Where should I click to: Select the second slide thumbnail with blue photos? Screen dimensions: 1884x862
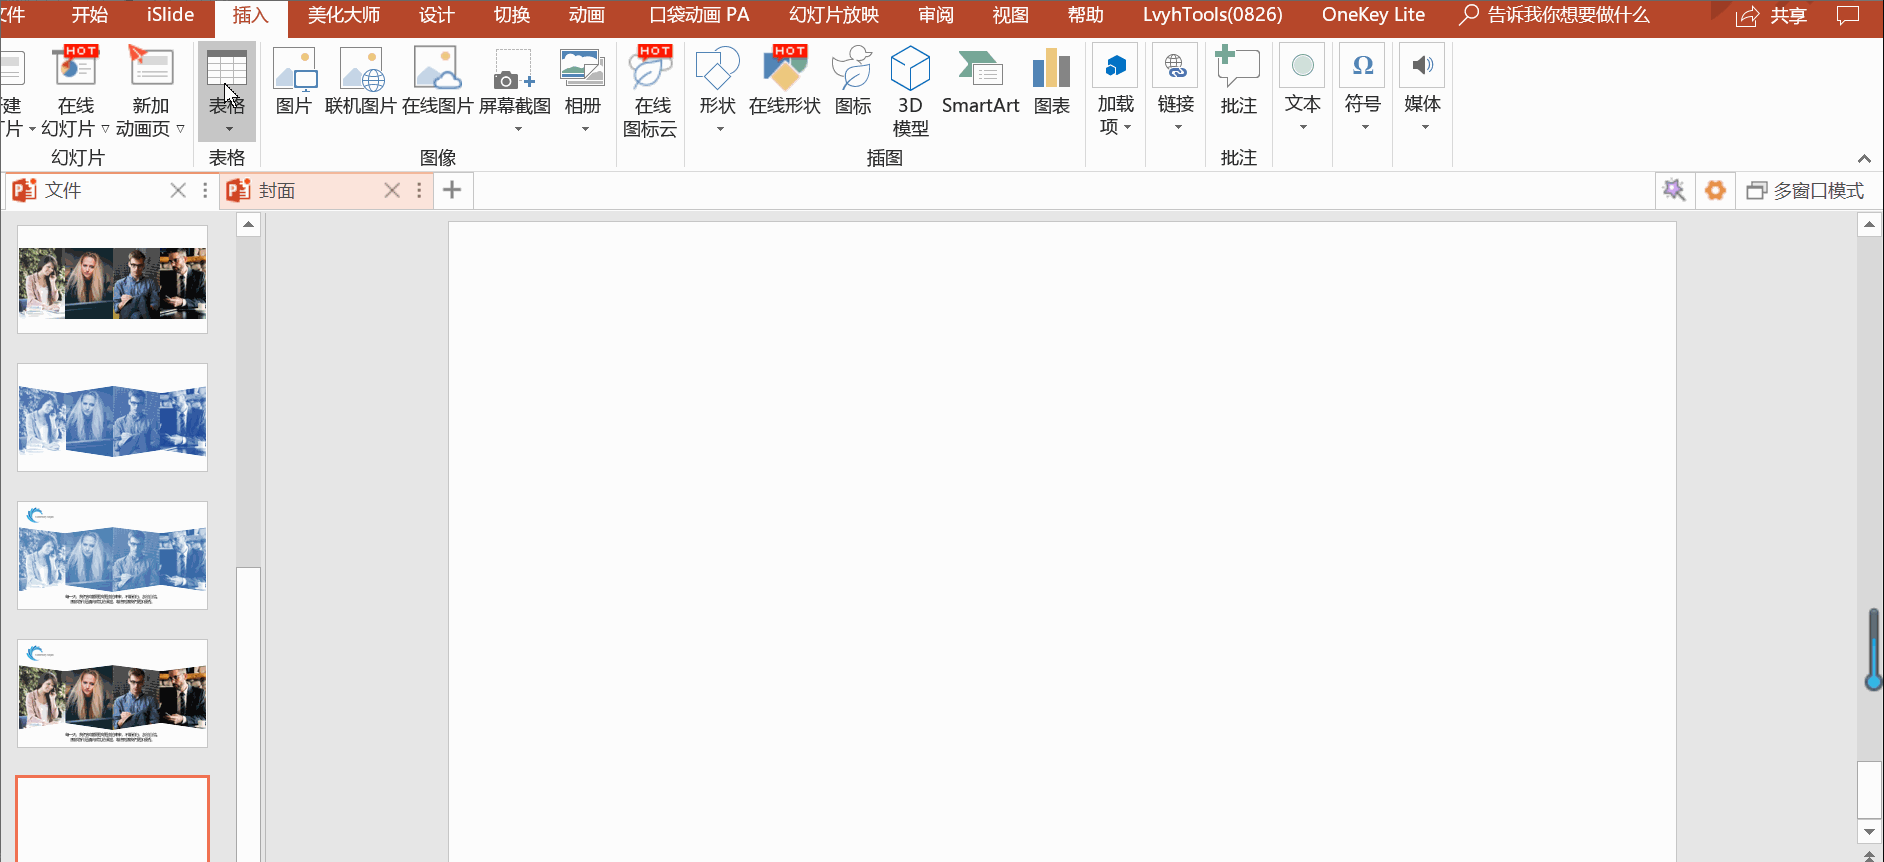click(x=113, y=418)
